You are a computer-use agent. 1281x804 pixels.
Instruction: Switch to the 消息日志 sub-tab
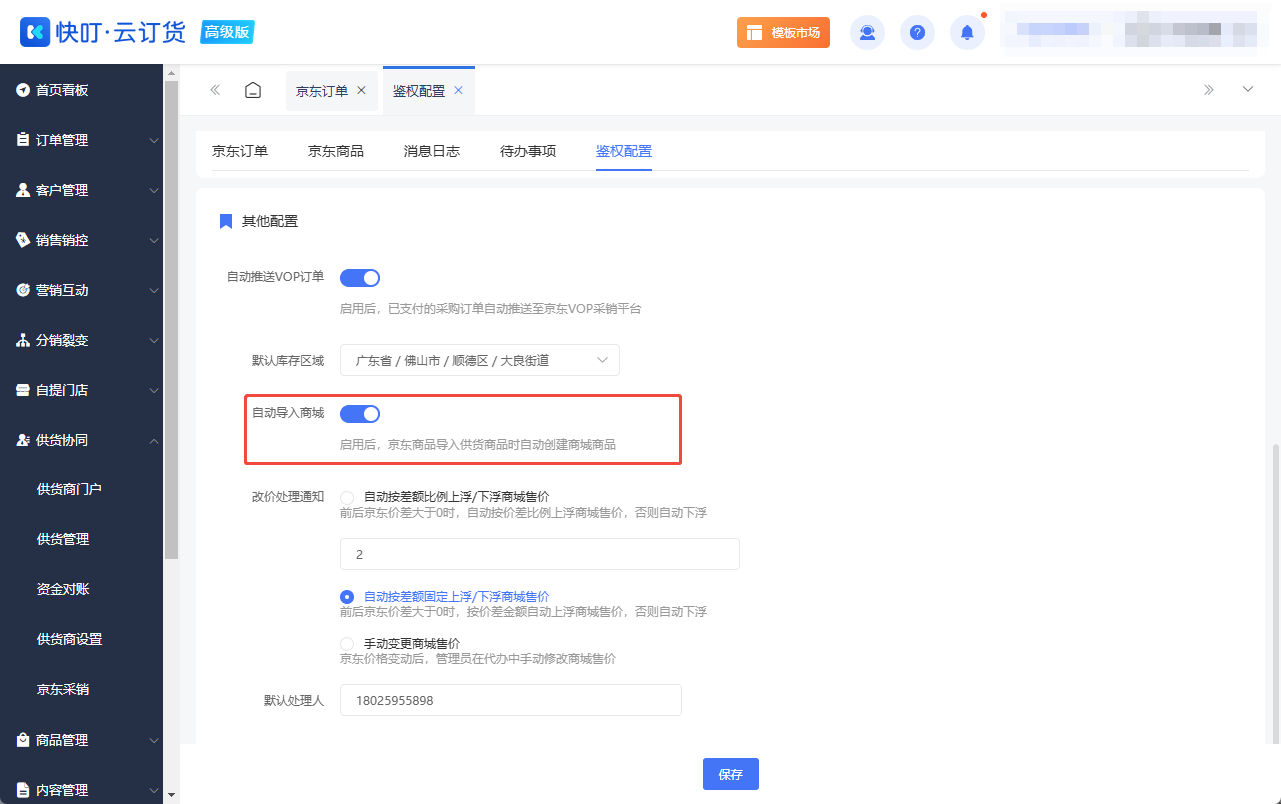[432, 151]
